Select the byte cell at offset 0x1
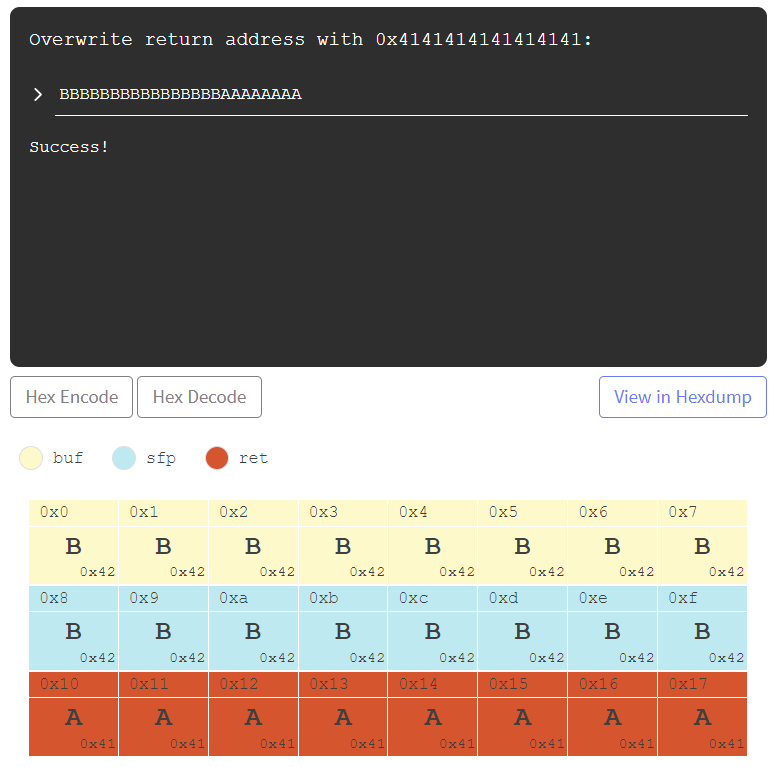The height and width of the screenshot is (767, 776). (x=163, y=542)
